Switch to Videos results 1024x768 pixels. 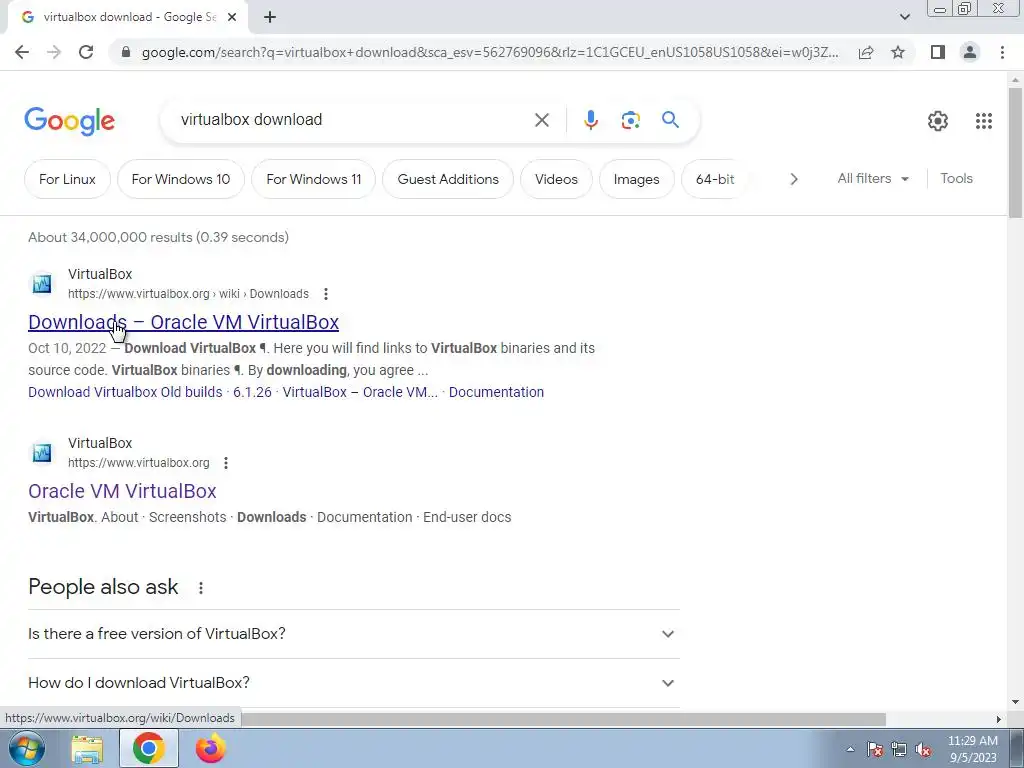556,179
